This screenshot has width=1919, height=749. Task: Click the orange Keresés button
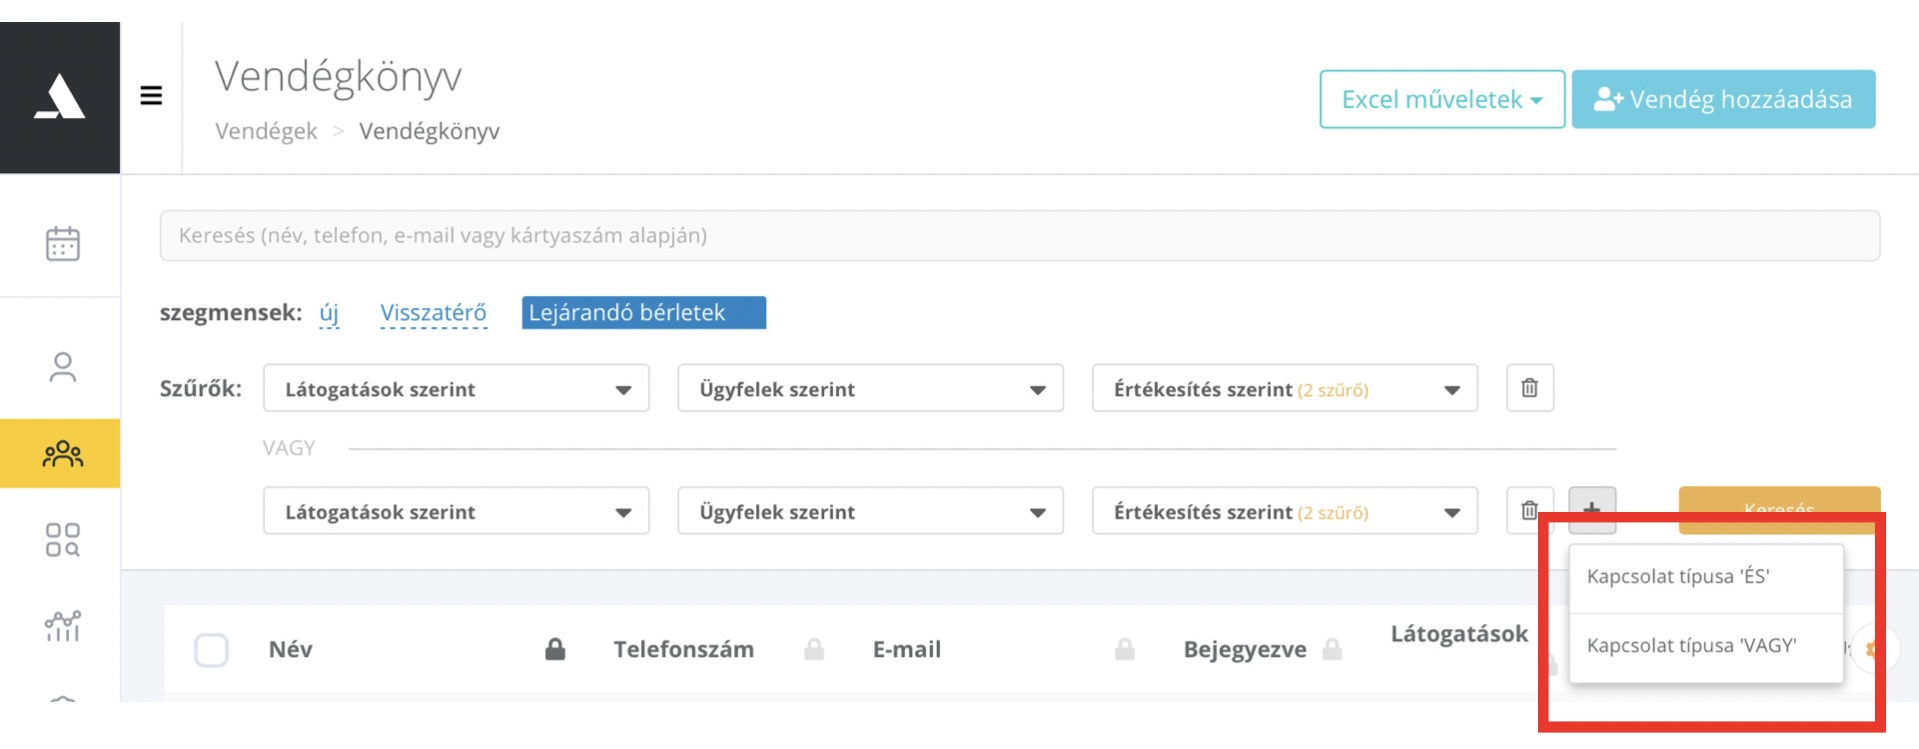[x=1779, y=510]
